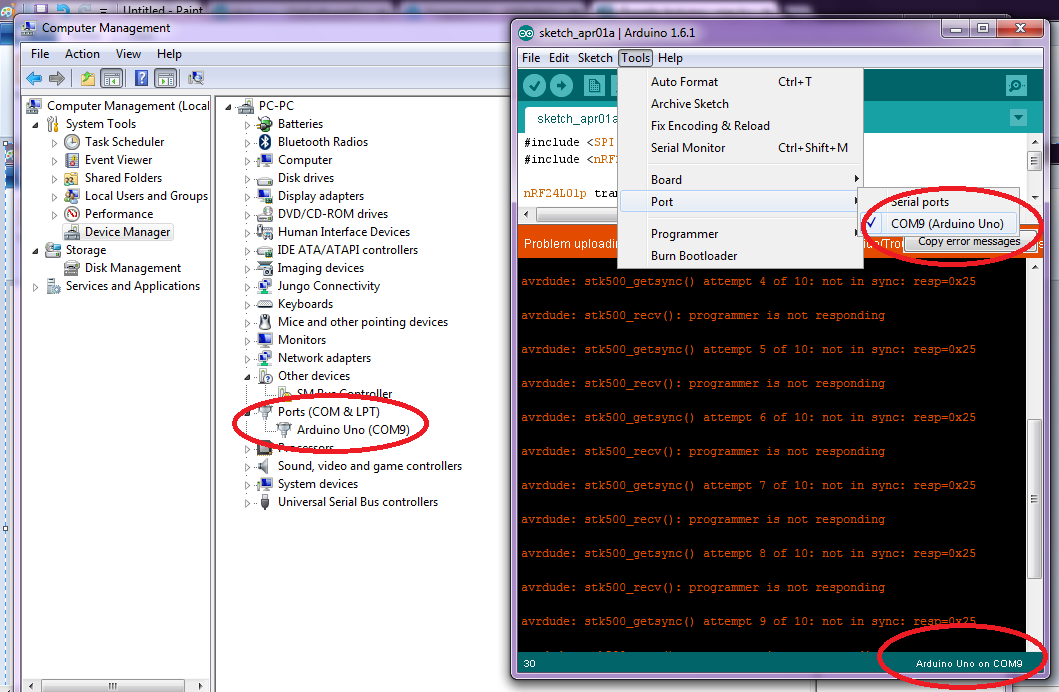The height and width of the screenshot is (692, 1059).
Task: Open the Arduino tab dropdown arrow
Action: click(x=1018, y=118)
